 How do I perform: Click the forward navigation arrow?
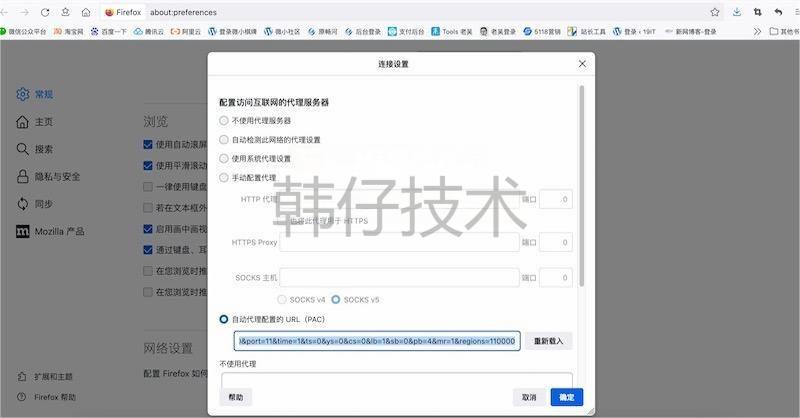click(24, 12)
